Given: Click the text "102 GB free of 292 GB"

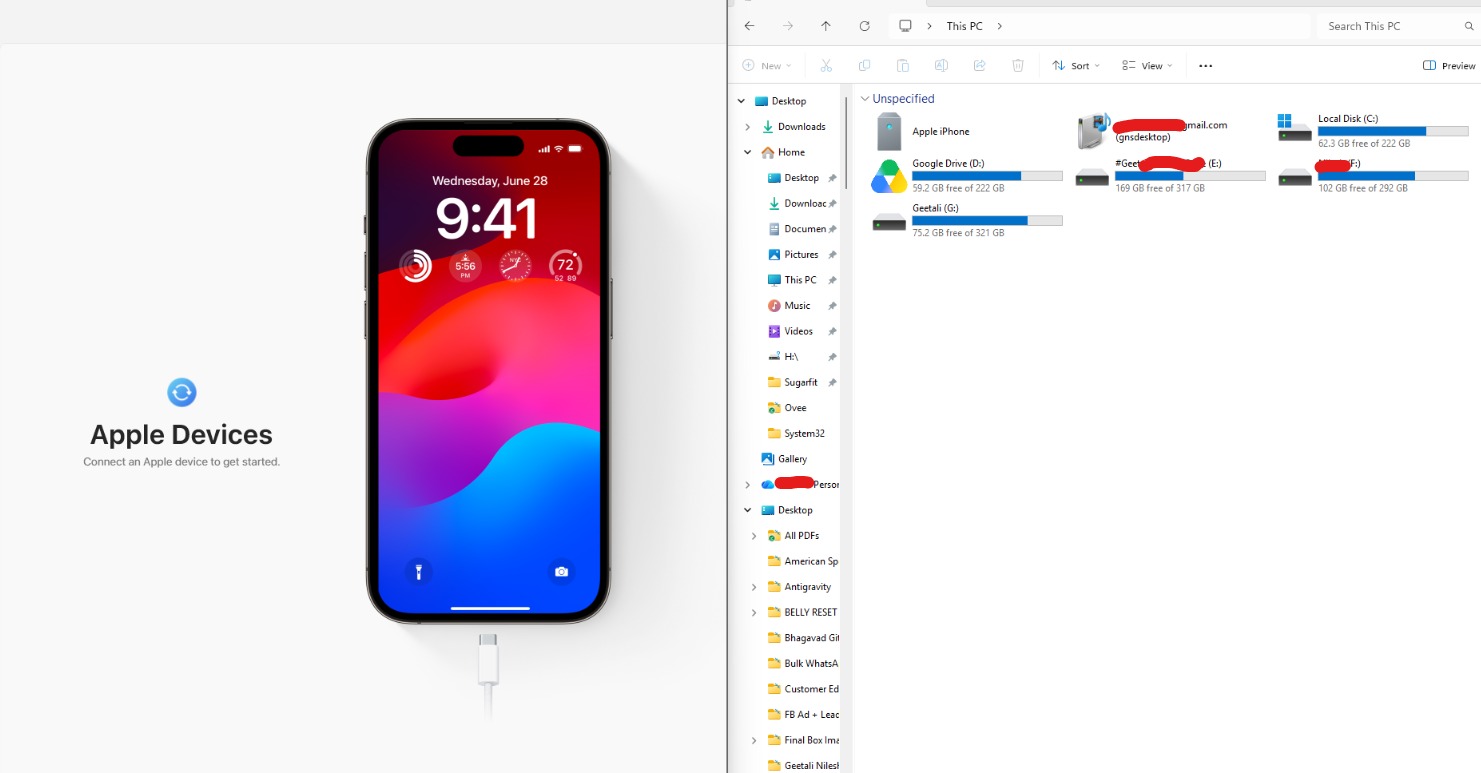Looking at the screenshot, I should pyautogui.click(x=1363, y=188).
